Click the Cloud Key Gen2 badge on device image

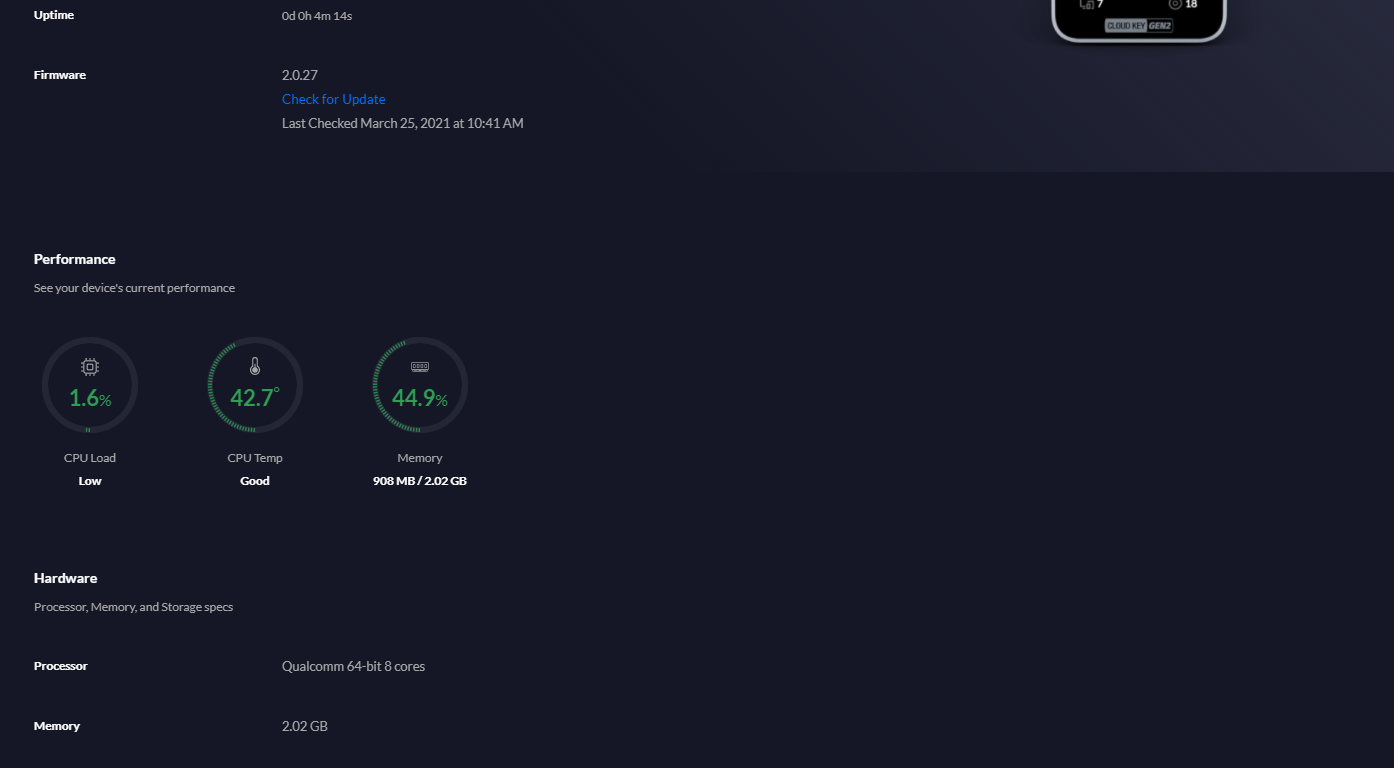1139,26
